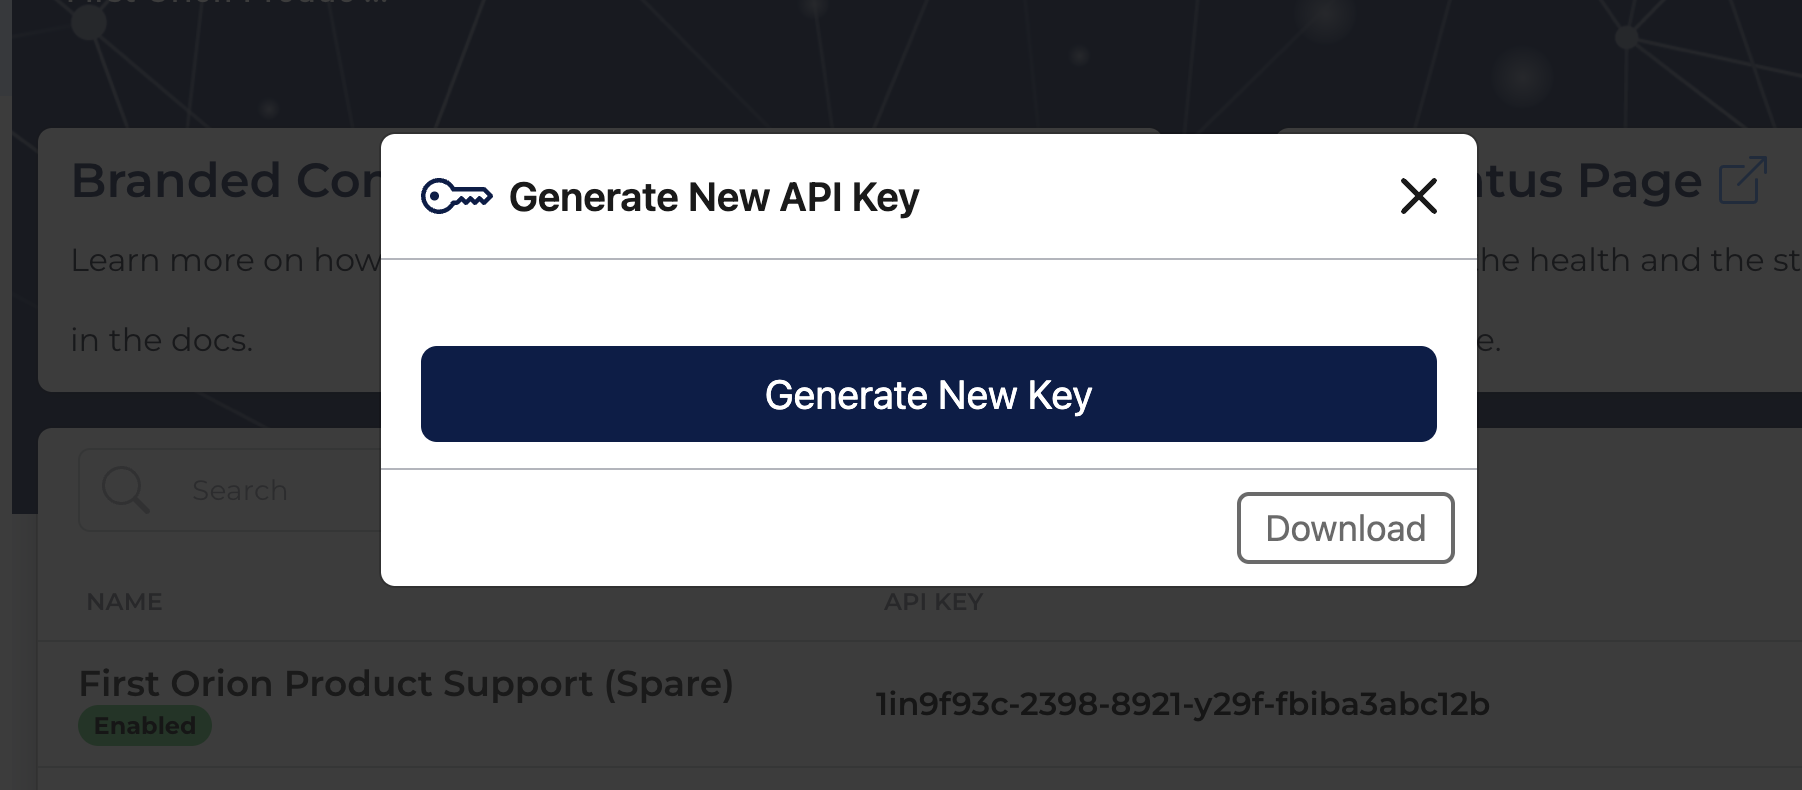Image resolution: width=1802 pixels, height=790 pixels.
Task: Sort by the API KEY column header
Action: (933, 602)
